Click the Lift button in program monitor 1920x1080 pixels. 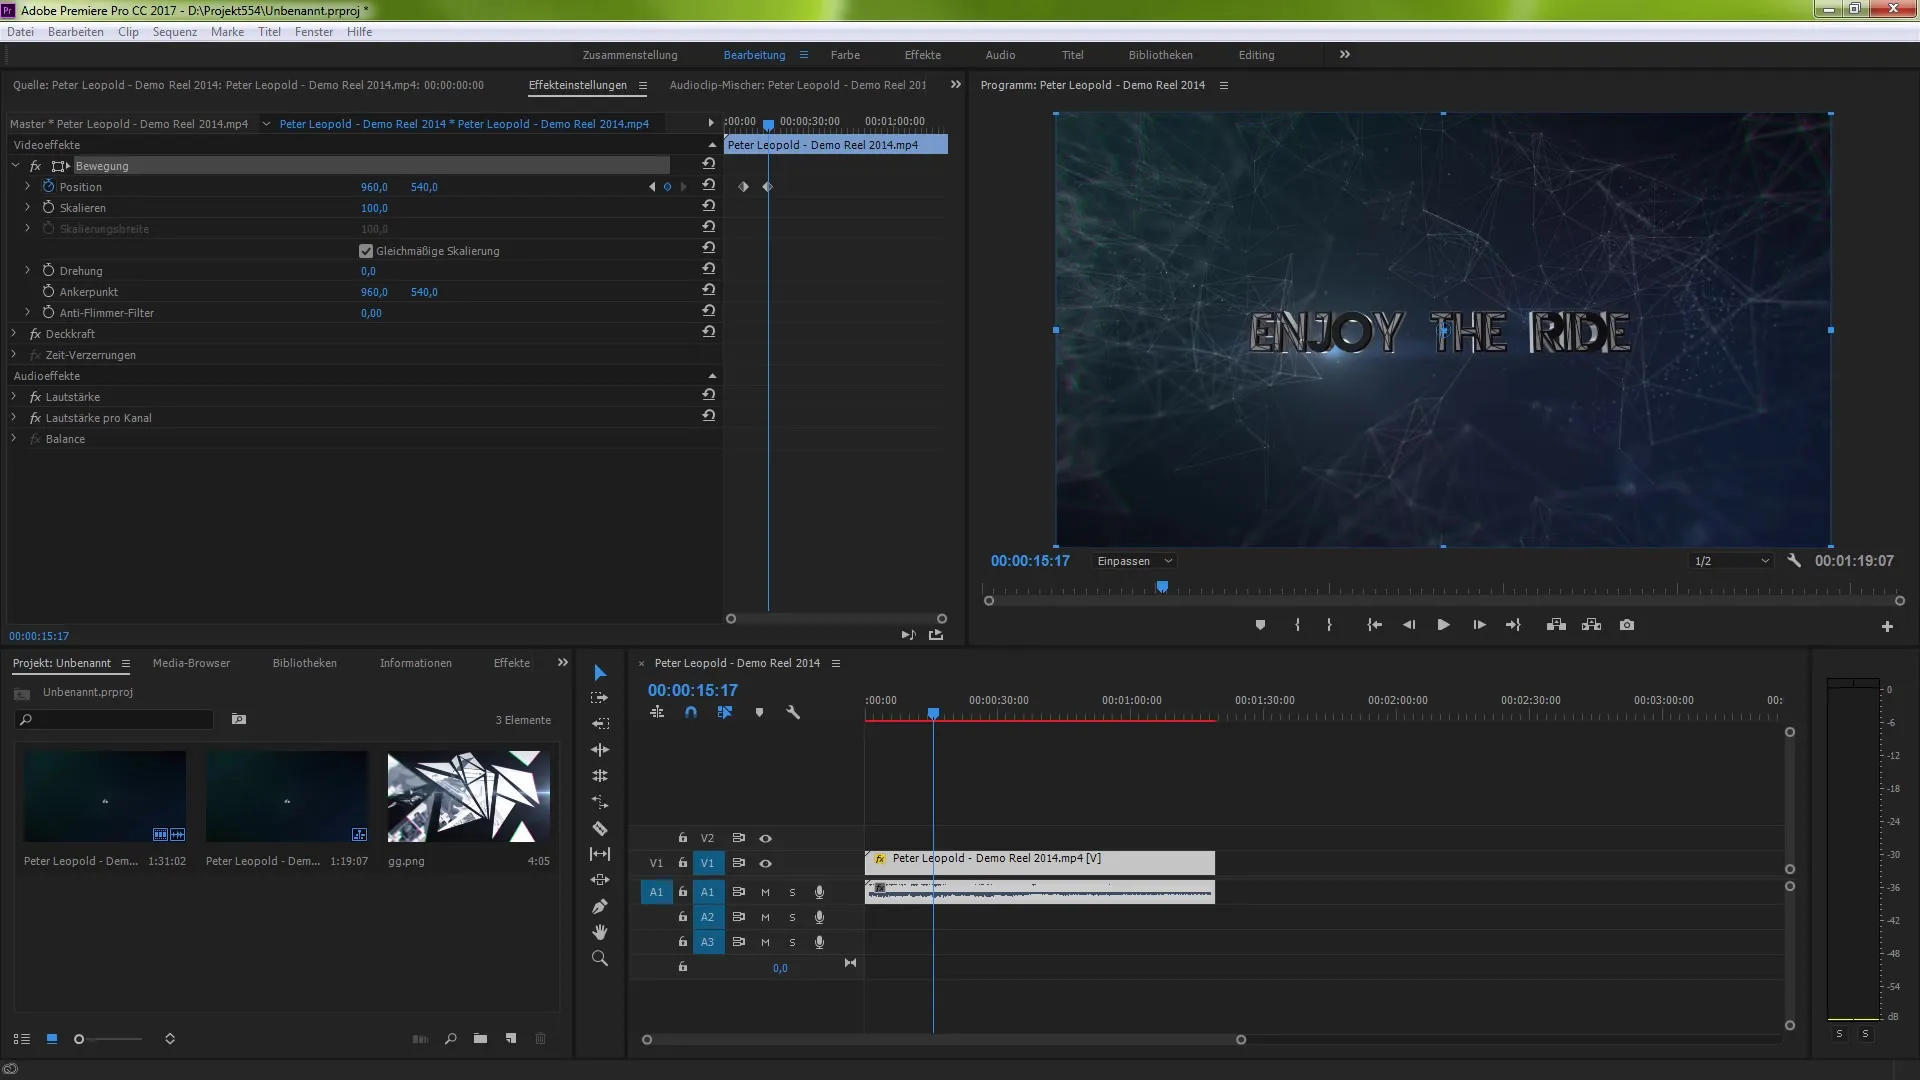pyautogui.click(x=1556, y=625)
